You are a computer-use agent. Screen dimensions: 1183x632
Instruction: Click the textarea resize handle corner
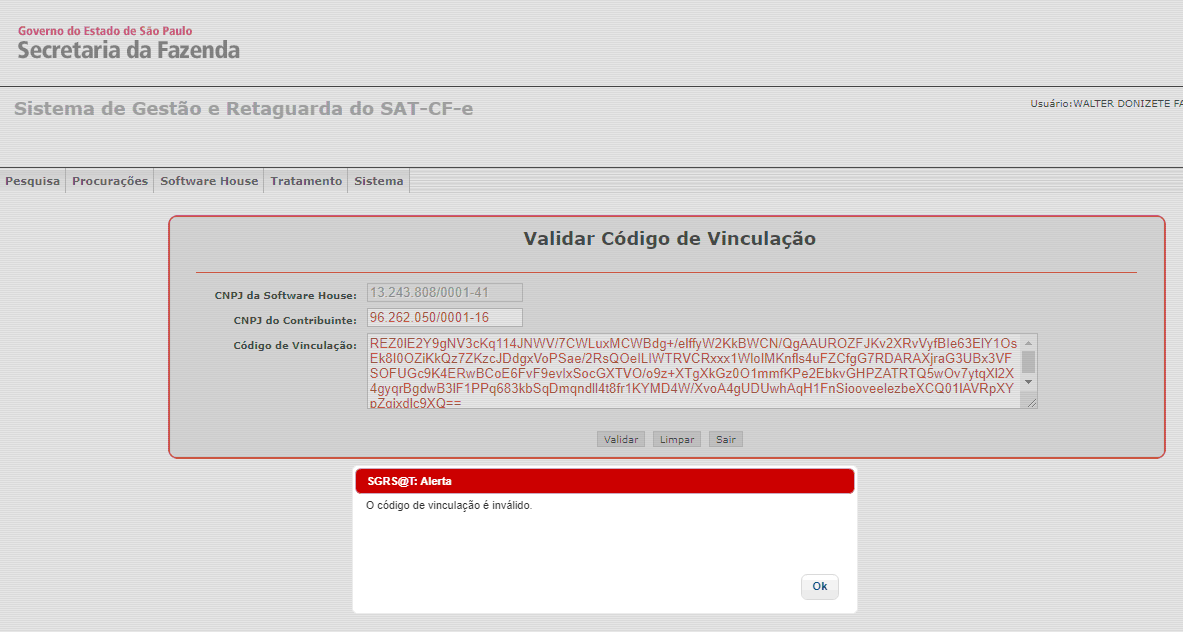[1031, 403]
